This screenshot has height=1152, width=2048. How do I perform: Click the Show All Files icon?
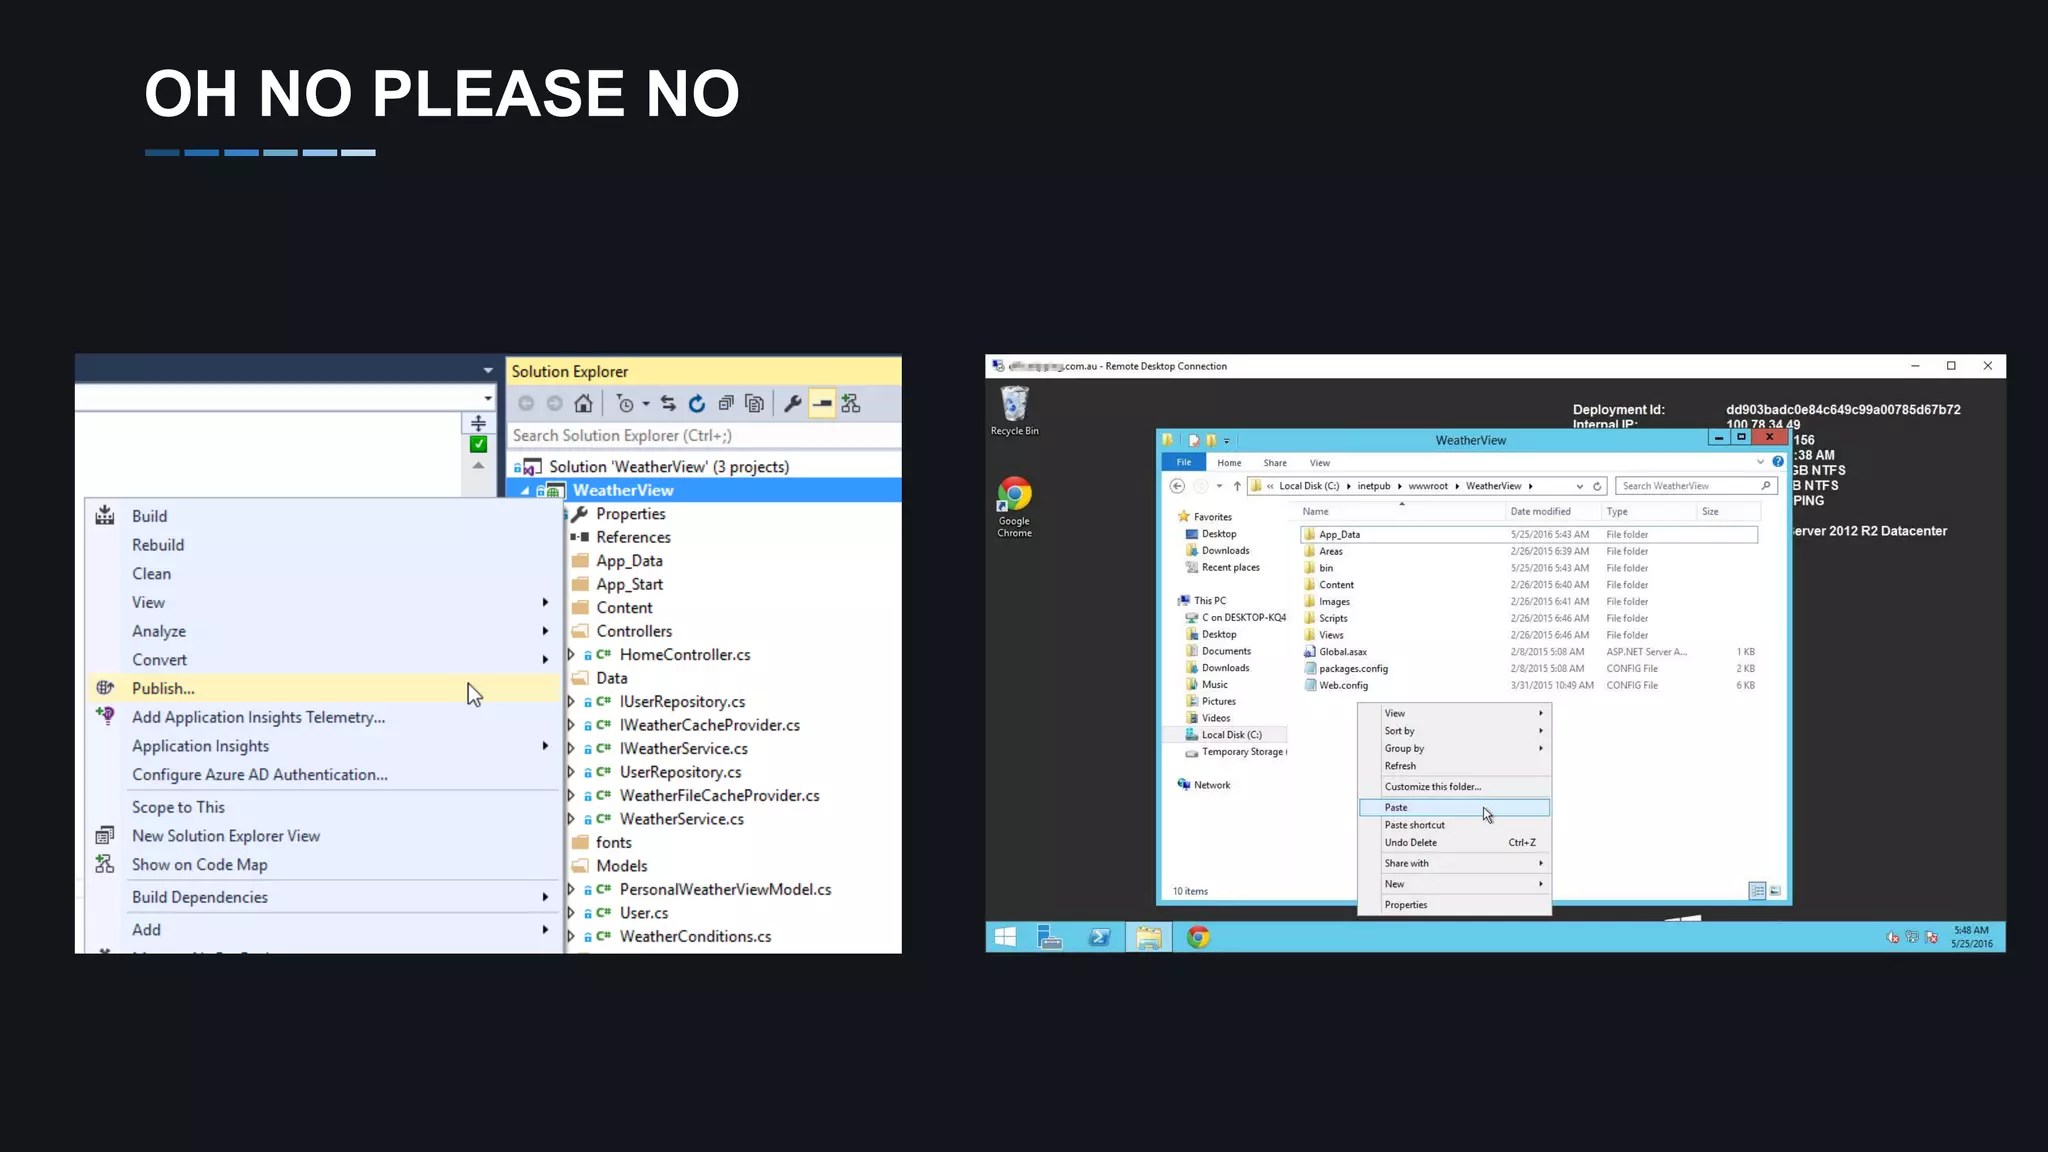pyautogui.click(x=755, y=404)
